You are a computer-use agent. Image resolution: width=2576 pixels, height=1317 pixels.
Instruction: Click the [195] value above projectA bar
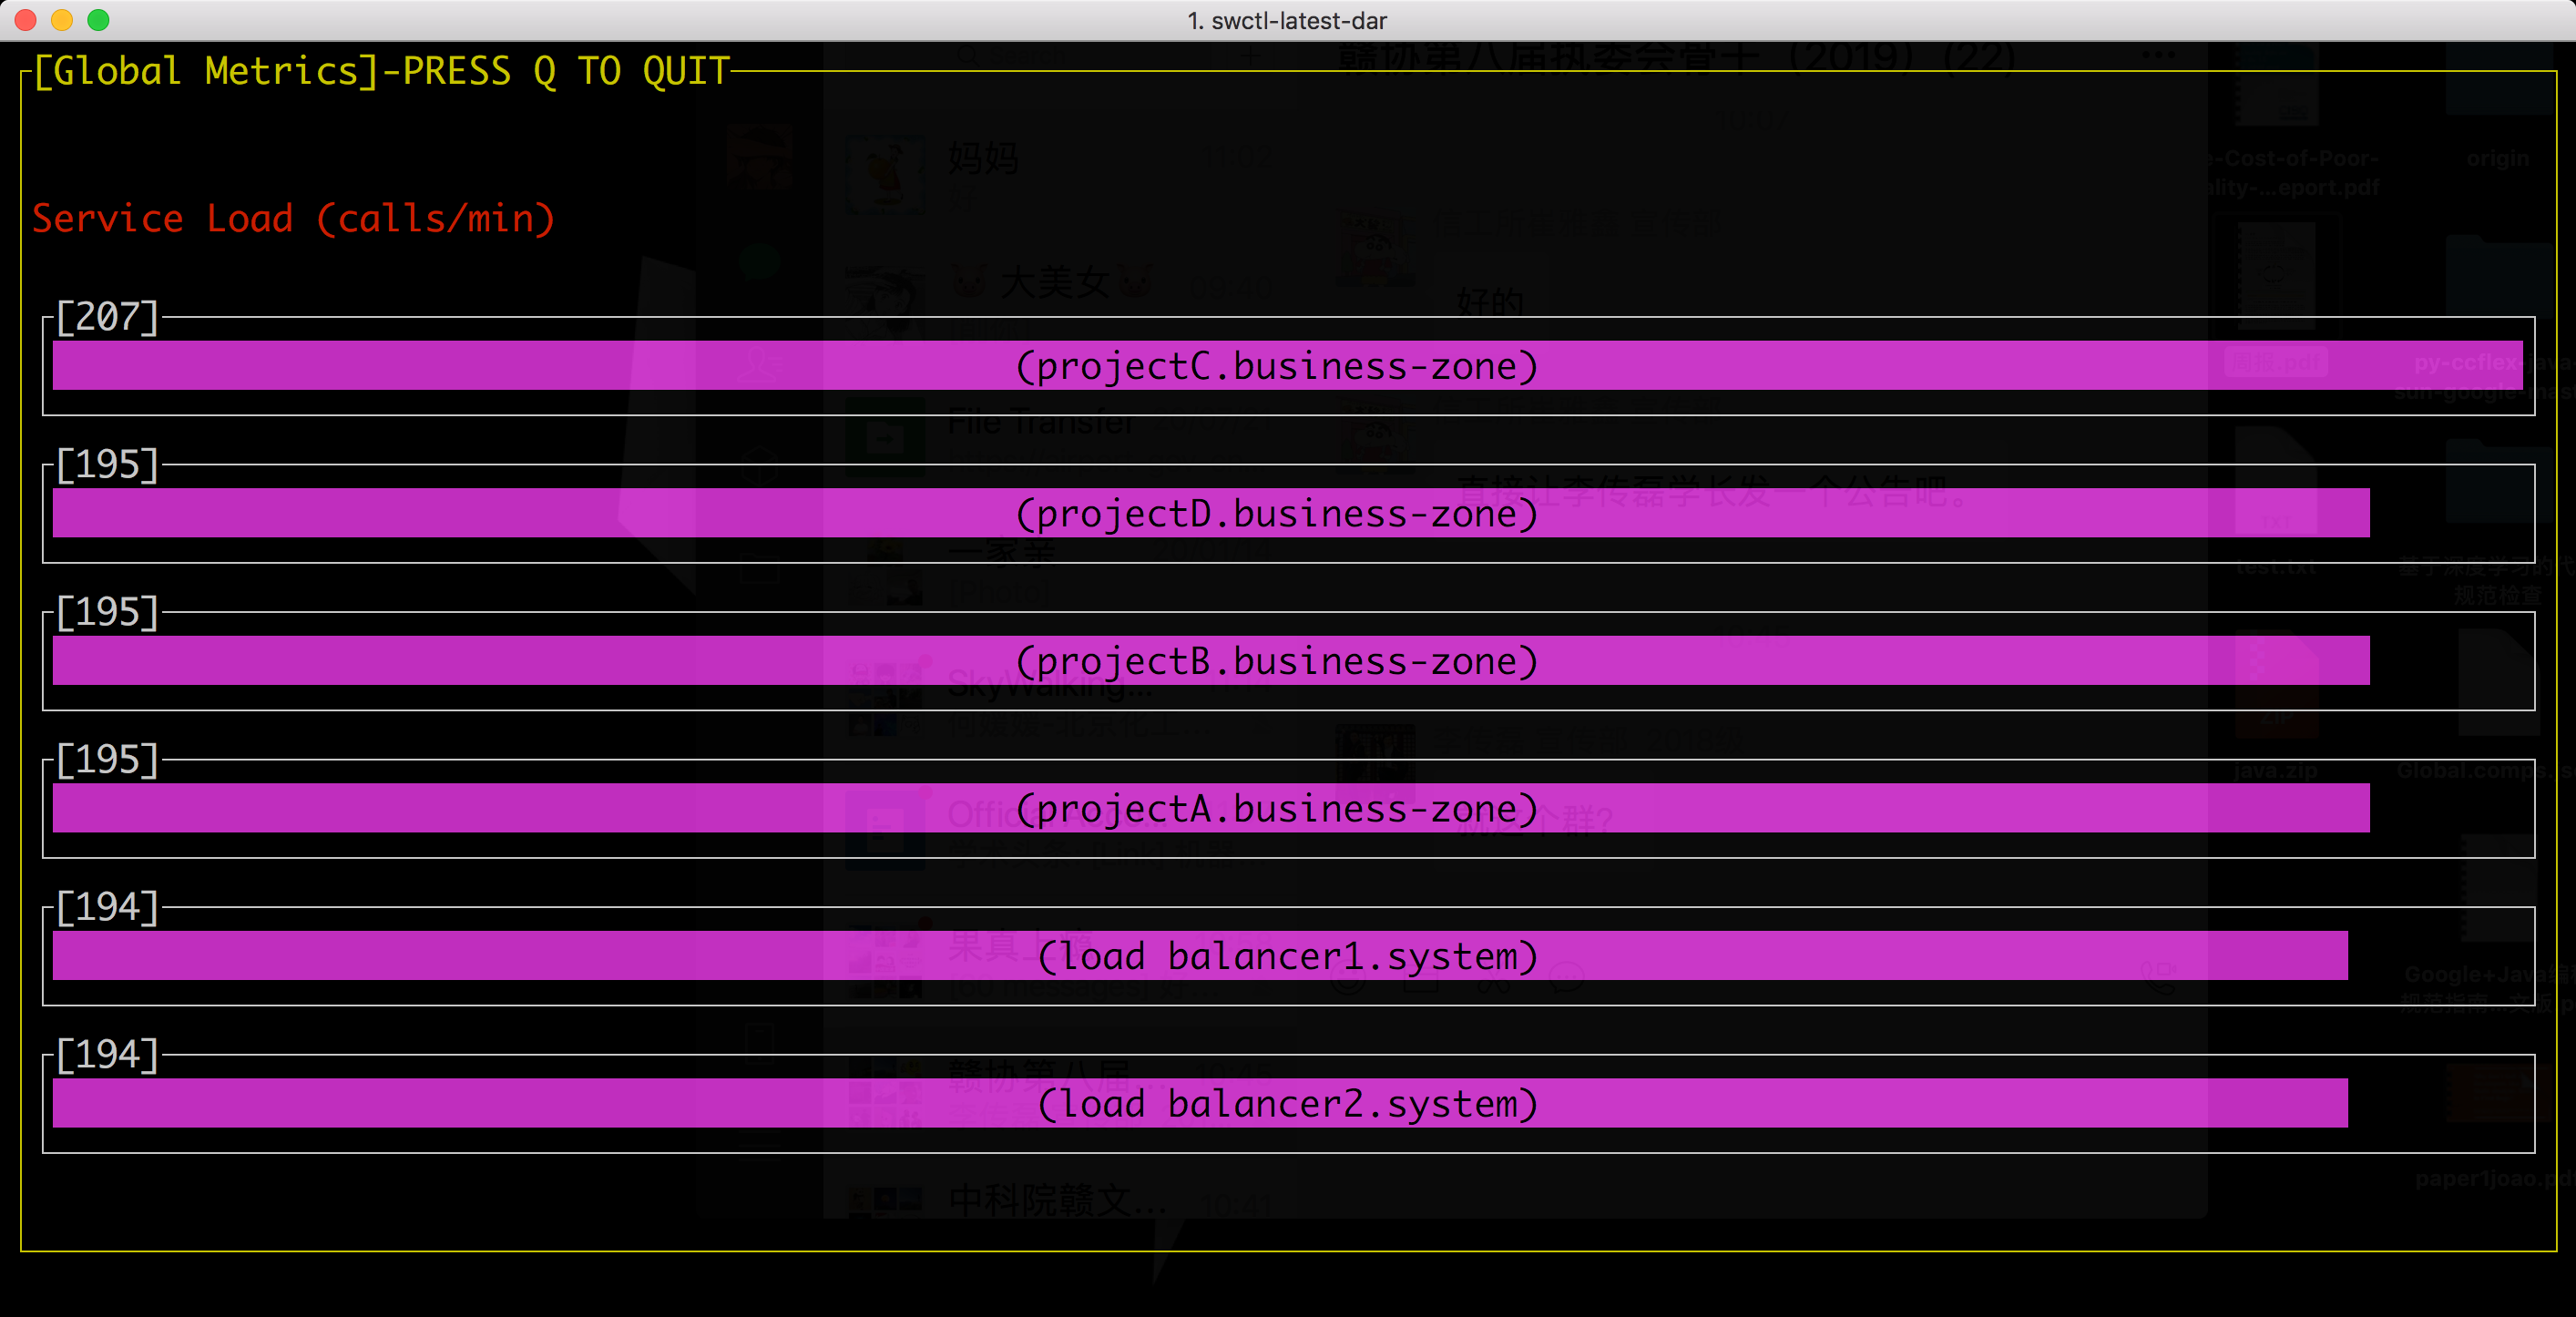(107, 759)
